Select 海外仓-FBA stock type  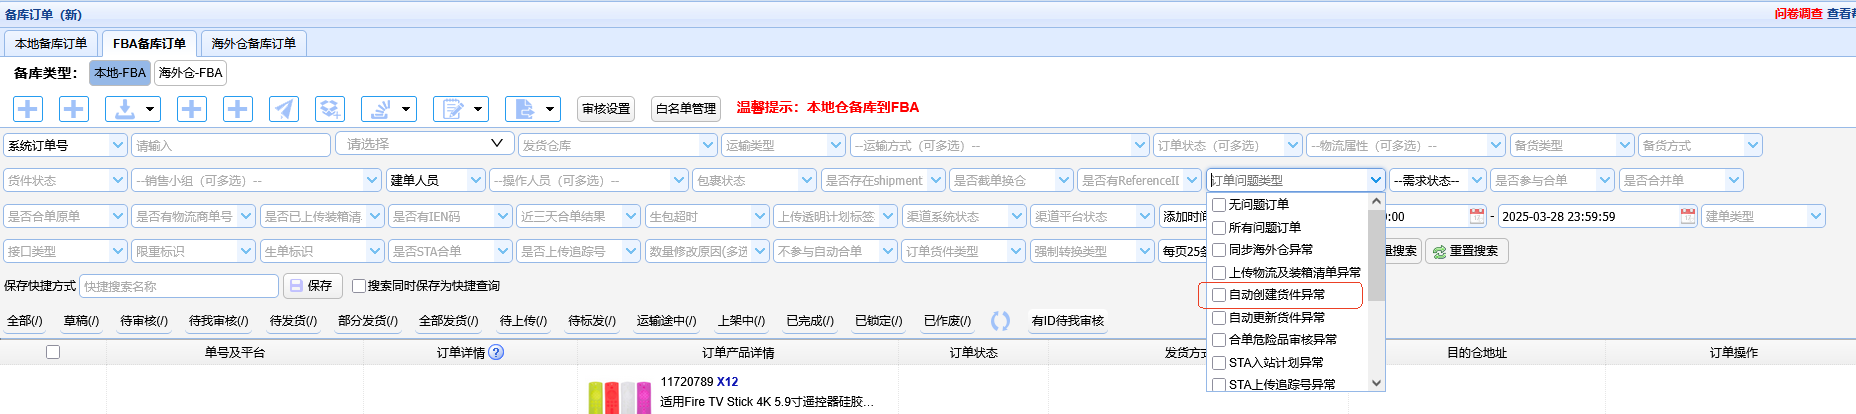[191, 73]
